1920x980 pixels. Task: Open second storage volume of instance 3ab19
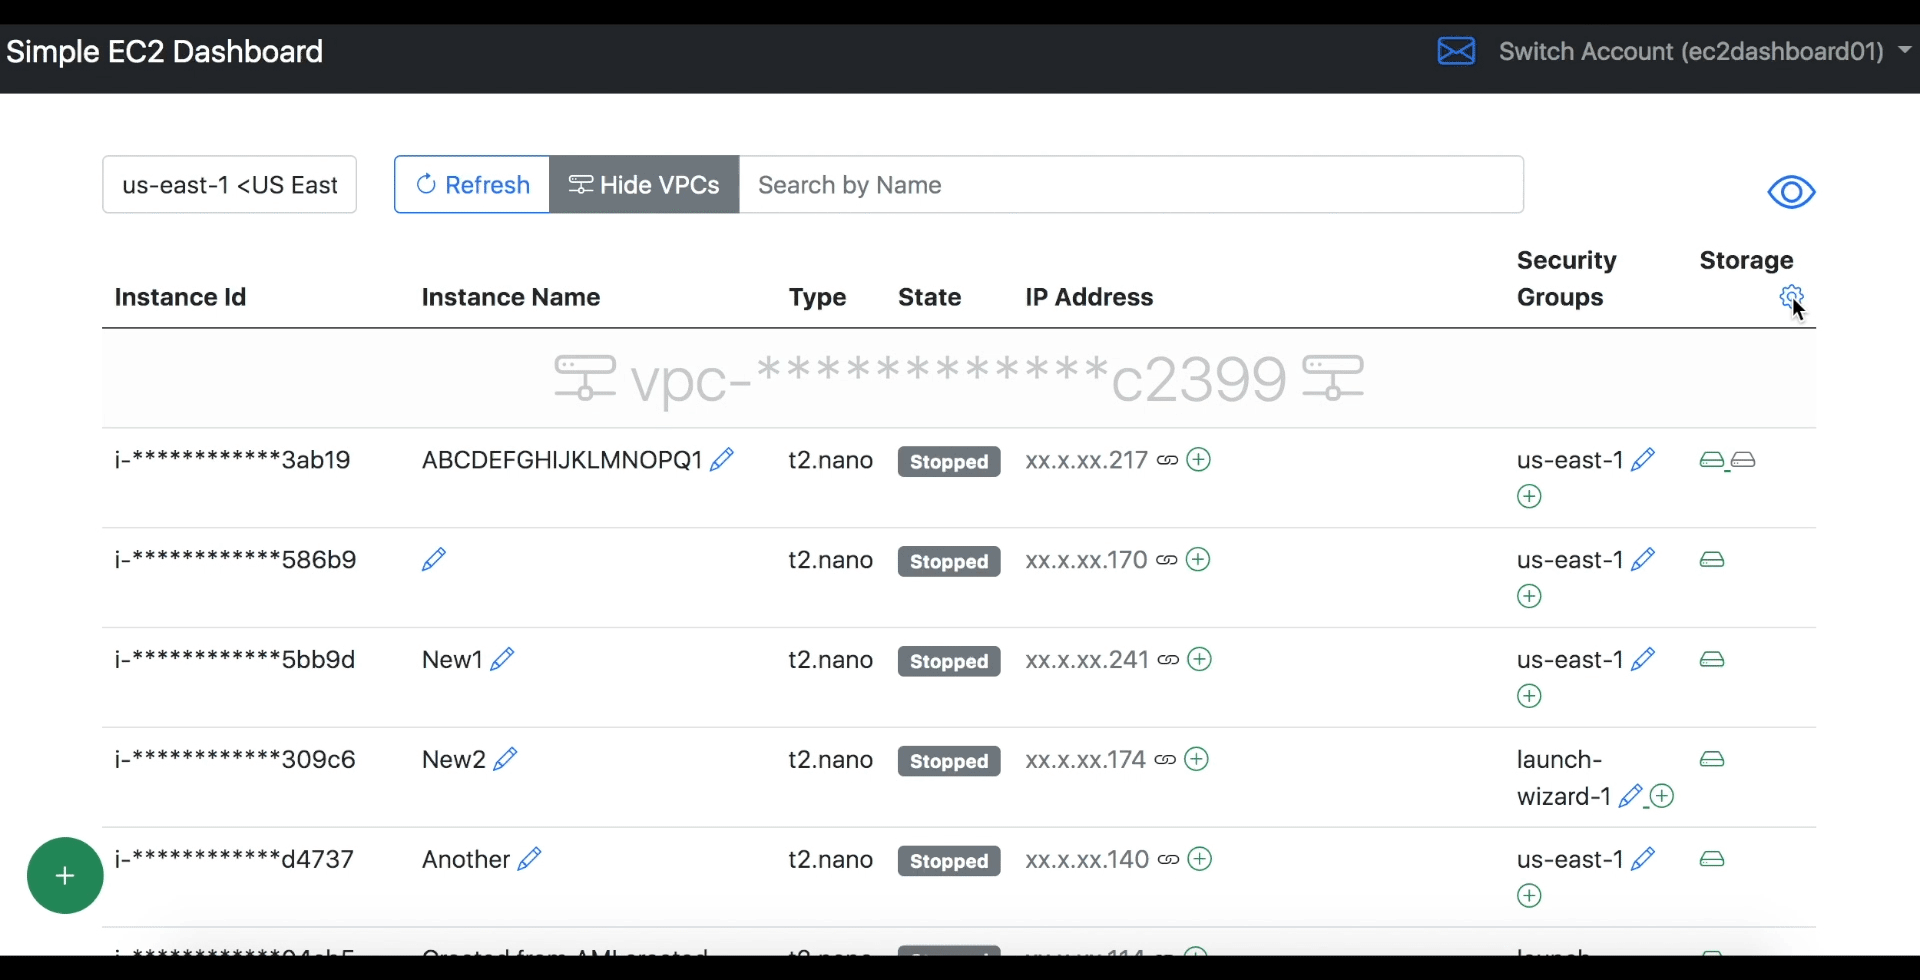1744,460
